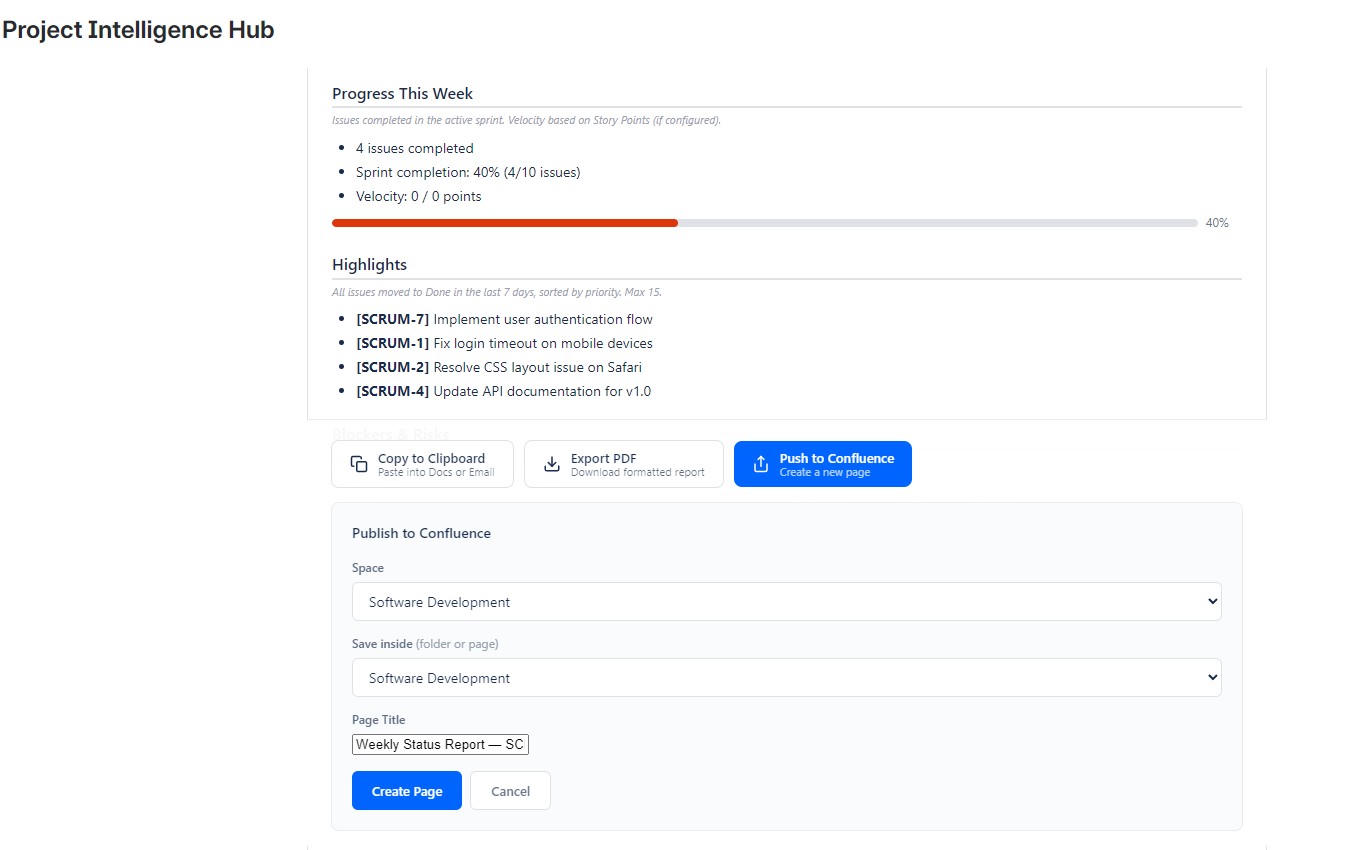Click the clipboard copy icon
Image resolution: width=1369 pixels, height=850 pixels.
pos(359,464)
